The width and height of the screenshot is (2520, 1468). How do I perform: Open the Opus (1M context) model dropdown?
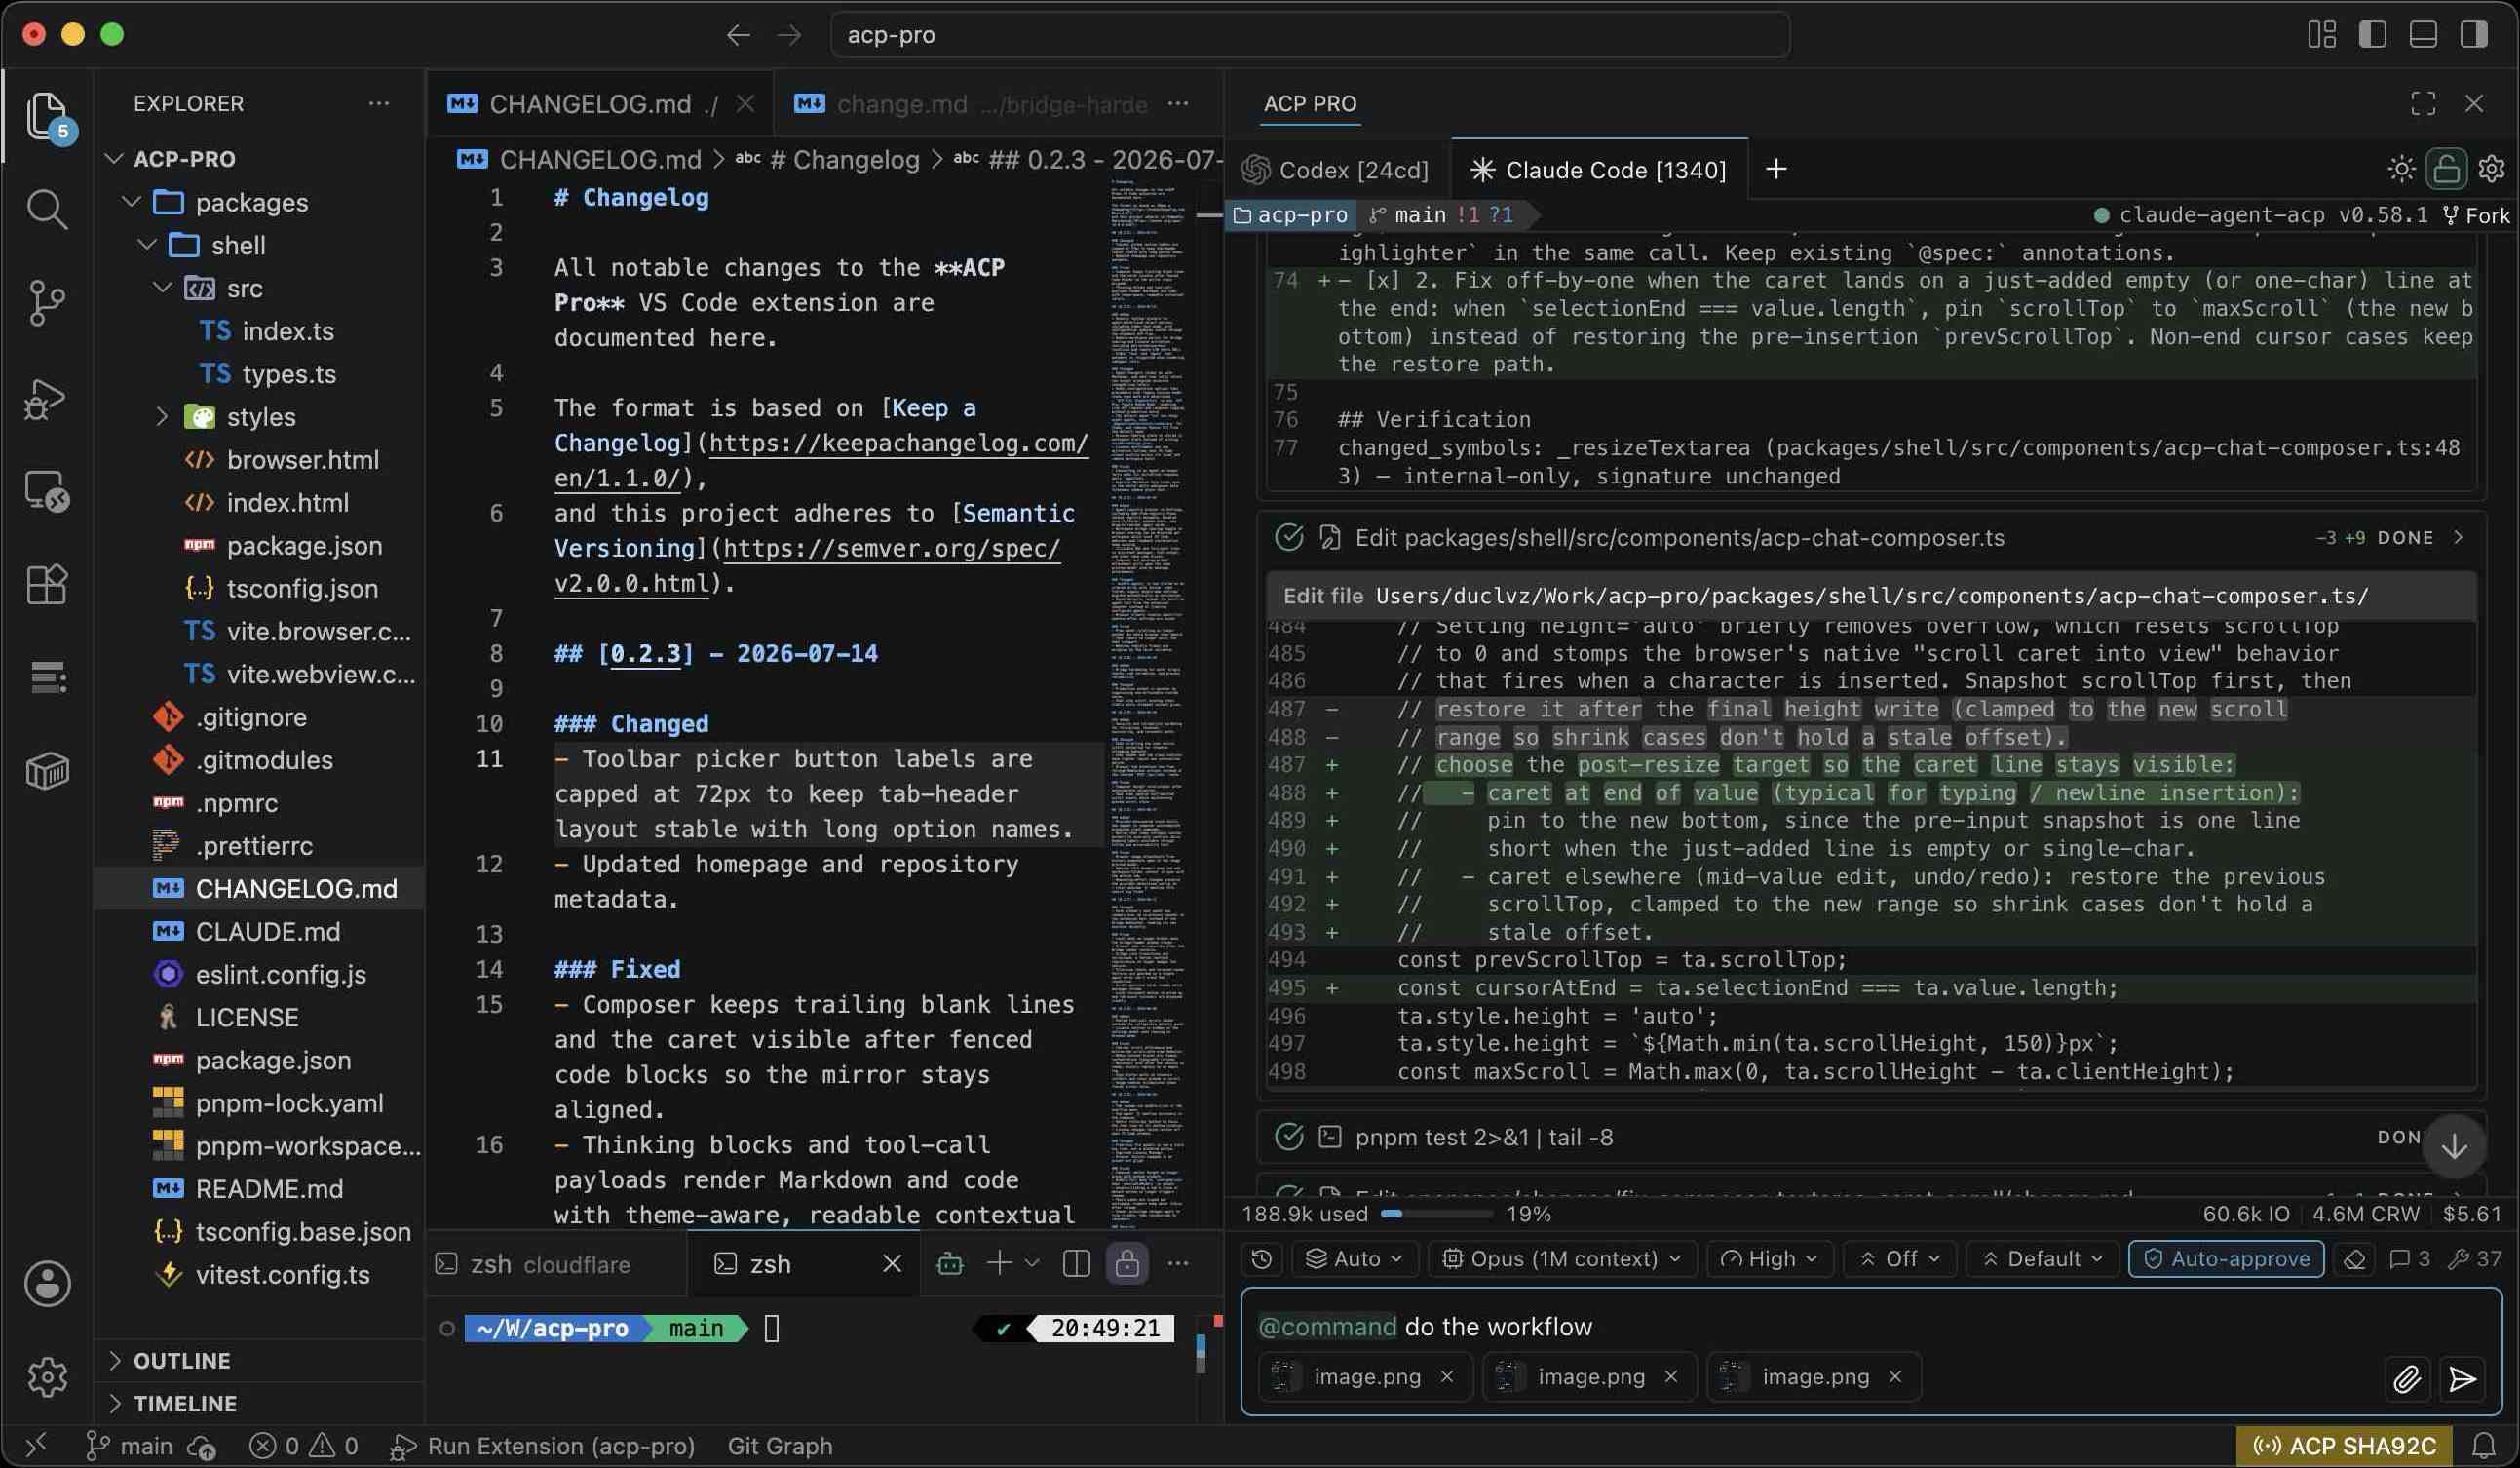coord(1562,1259)
